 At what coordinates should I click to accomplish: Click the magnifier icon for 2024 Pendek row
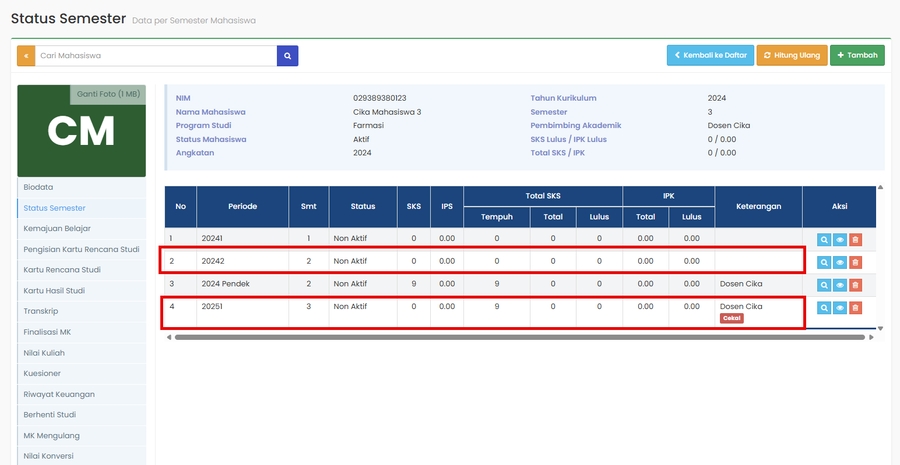pyautogui.click(x=824, y=285)
